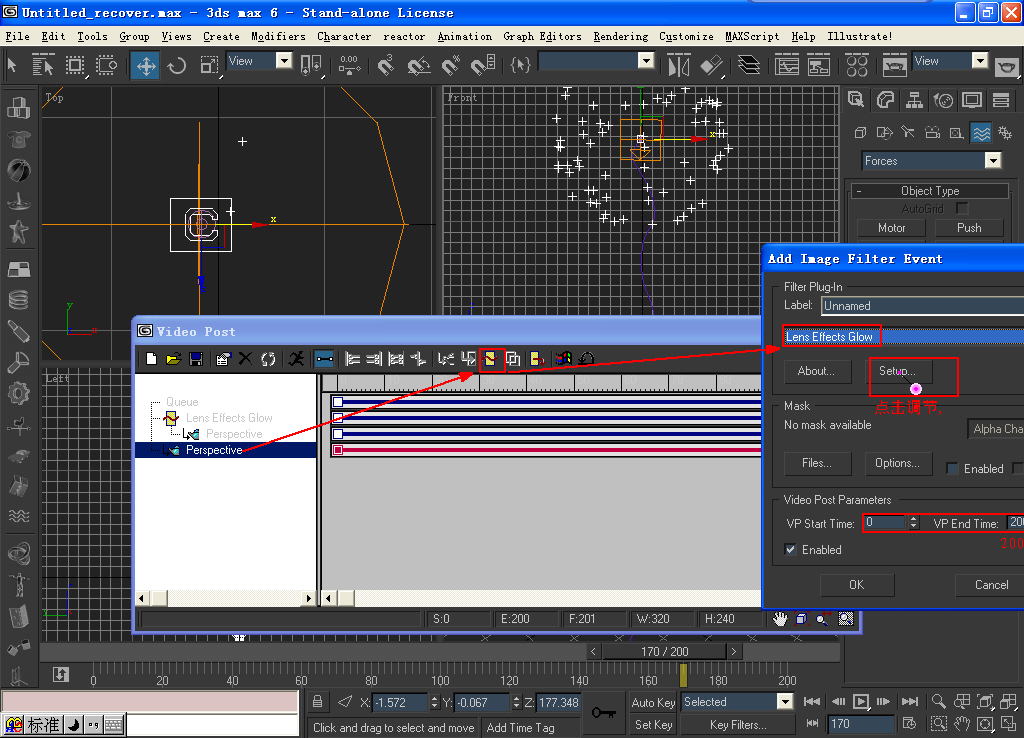Open the Graph Editors menu
Image resolution: width=1024 pixels, height=738 pixels.
(x=542, y=37)
